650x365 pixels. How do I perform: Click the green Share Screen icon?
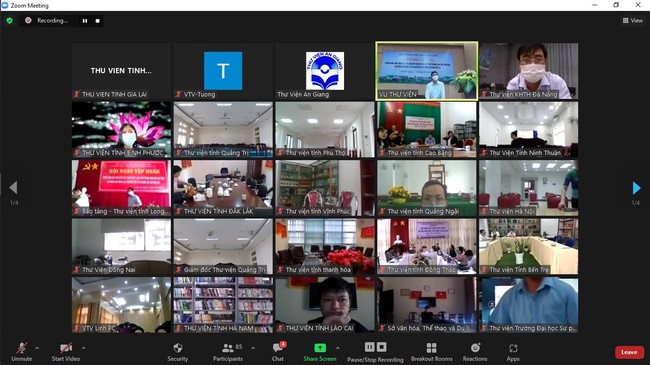point(320,348)
